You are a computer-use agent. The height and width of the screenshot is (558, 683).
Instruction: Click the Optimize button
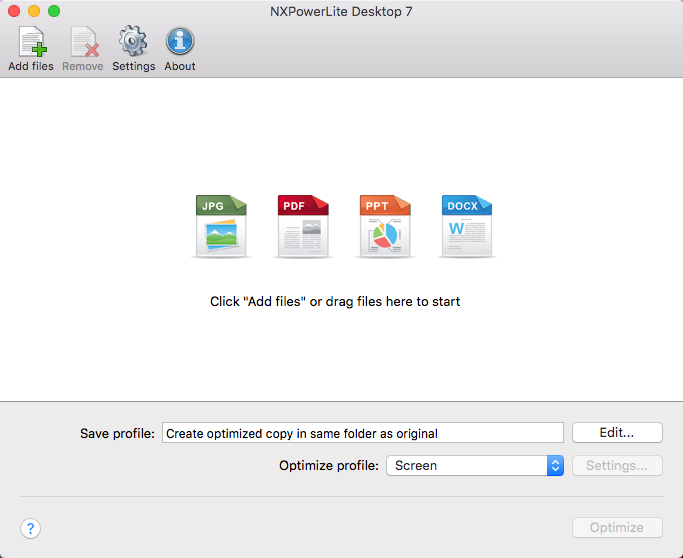(617, 528)
